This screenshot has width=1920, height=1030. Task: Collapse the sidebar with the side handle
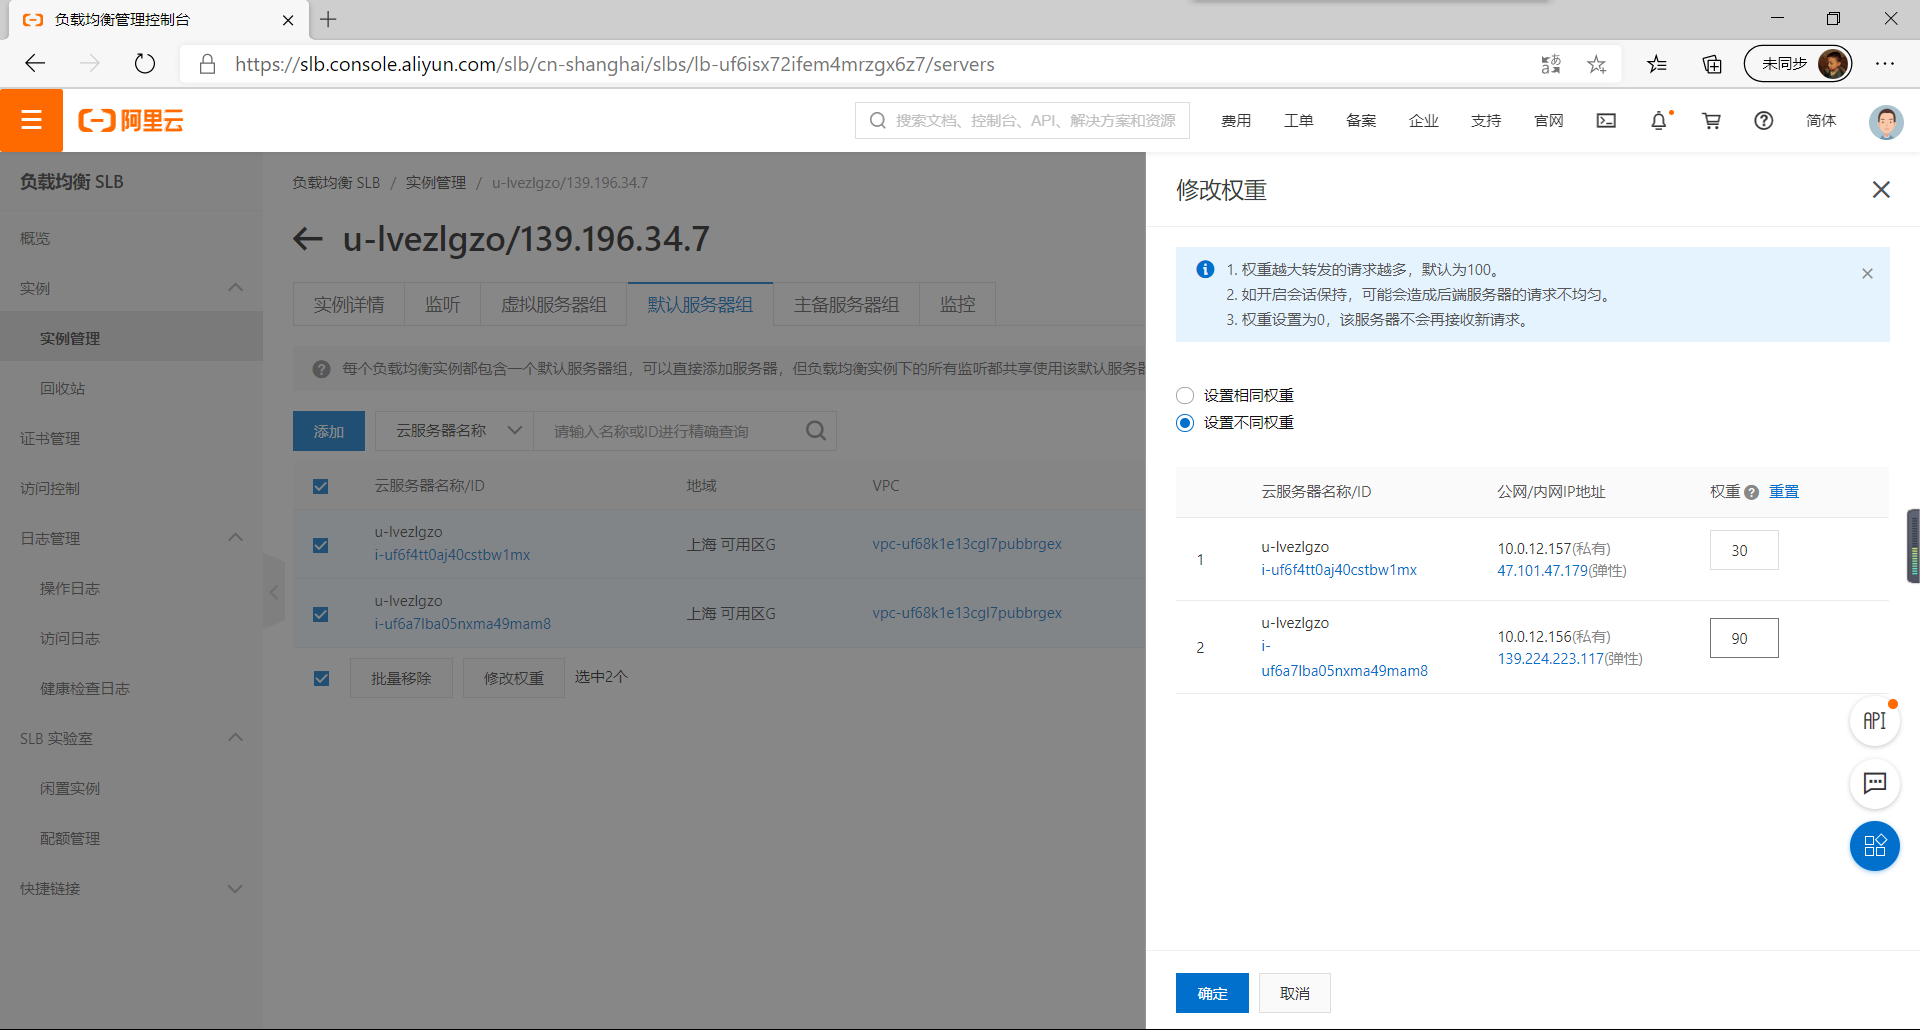pos(274,592)
